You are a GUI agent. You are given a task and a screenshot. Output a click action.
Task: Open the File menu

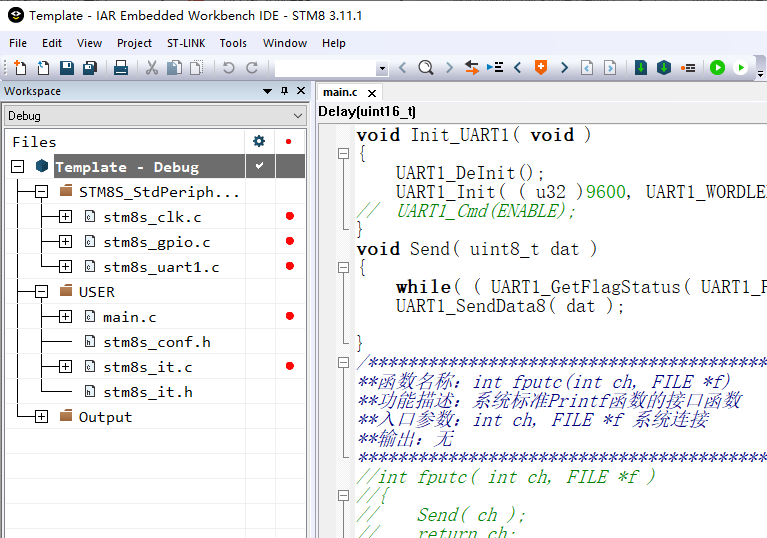tap(18, 43)
